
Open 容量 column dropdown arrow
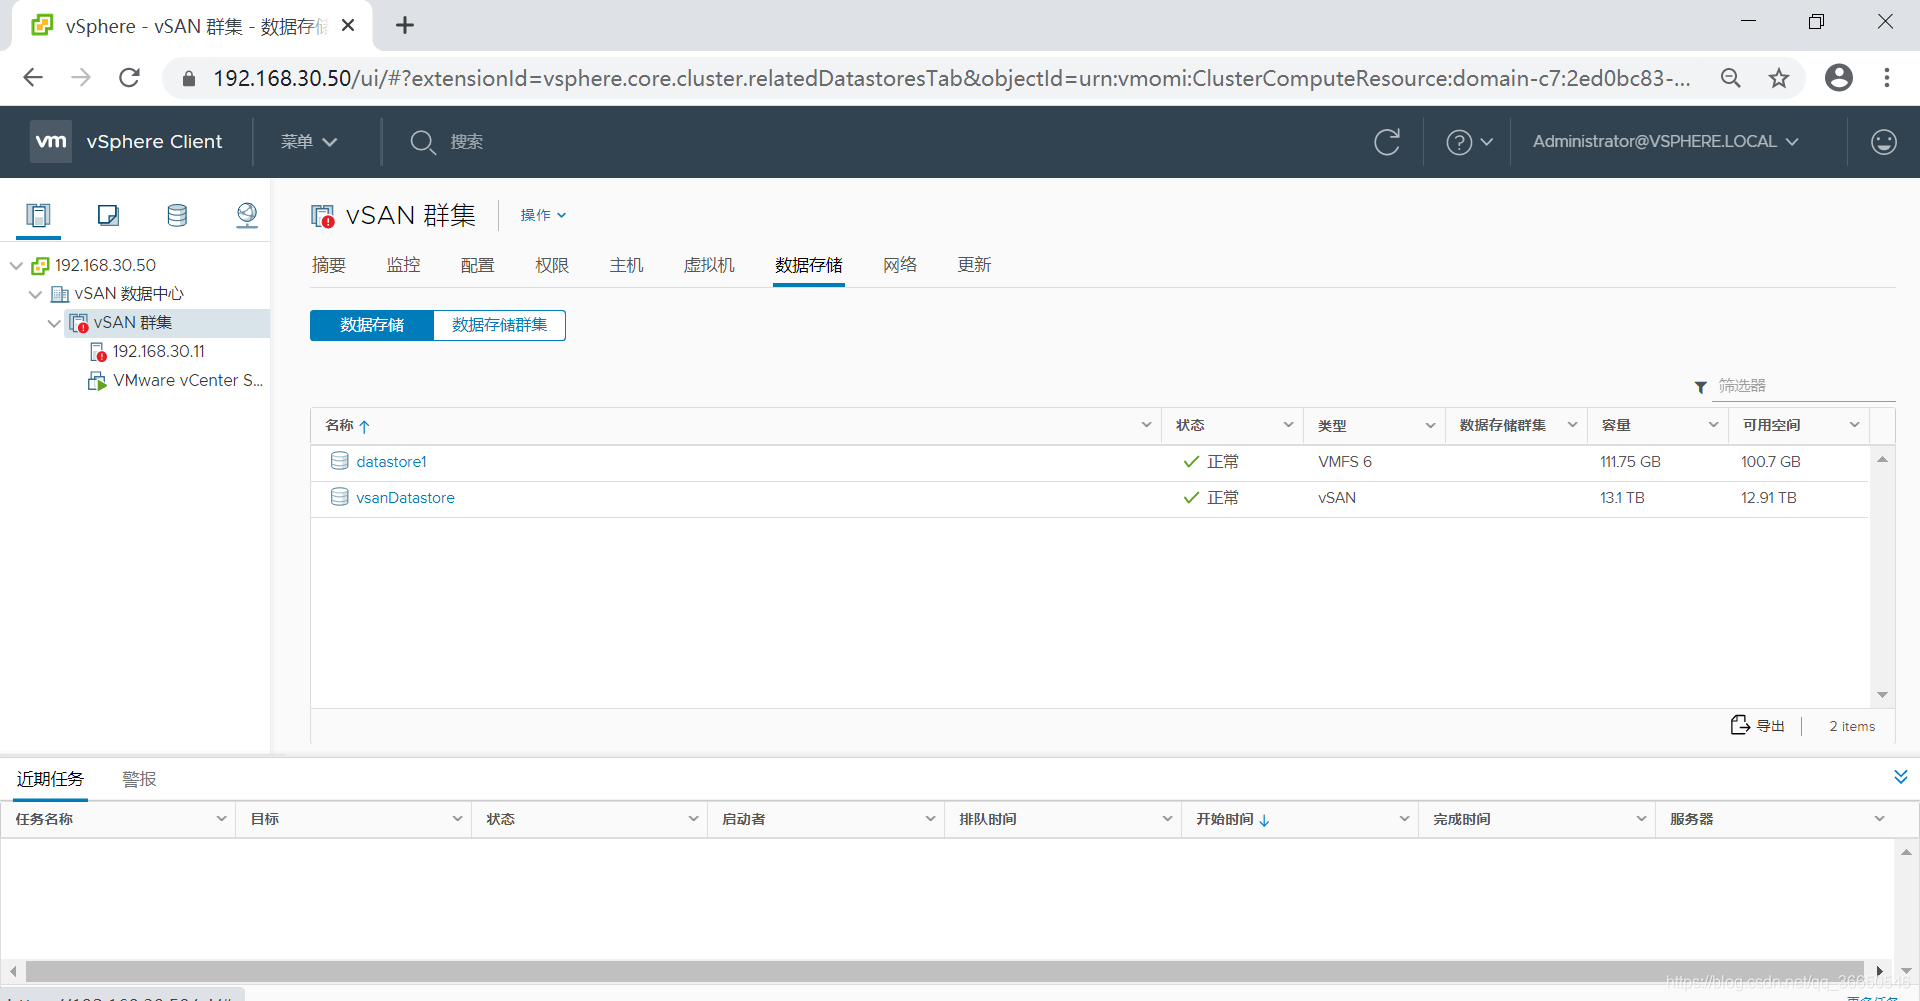[x=1713, y=425]
